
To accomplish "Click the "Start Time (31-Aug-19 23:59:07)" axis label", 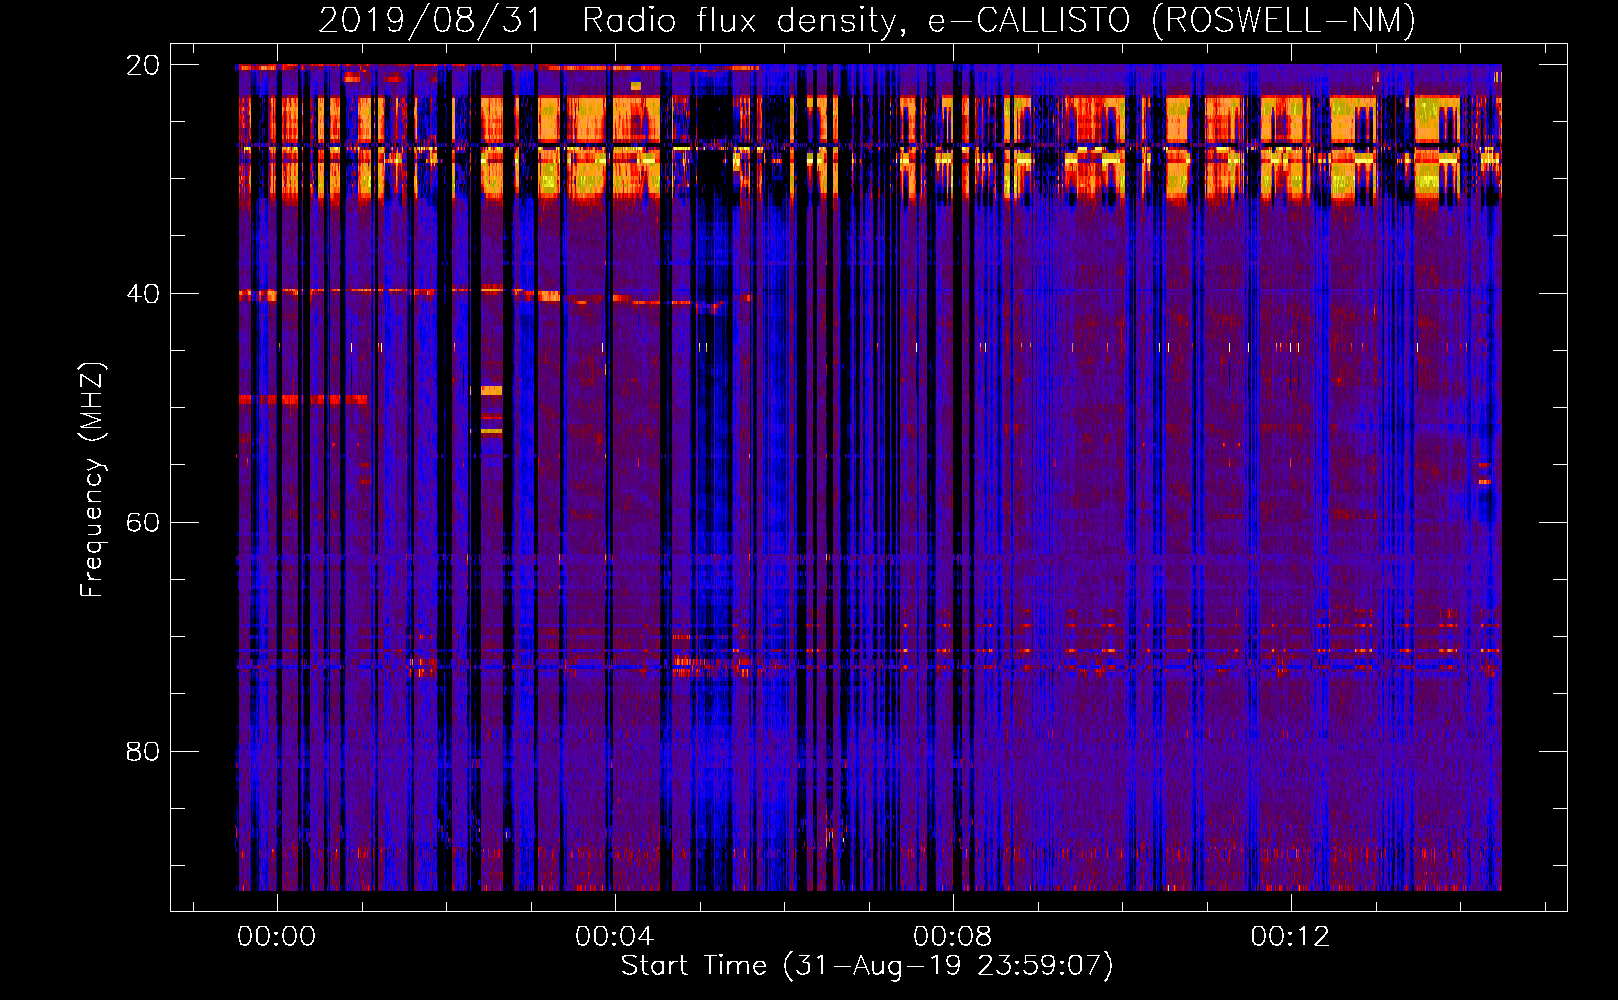I will point(867,966).
